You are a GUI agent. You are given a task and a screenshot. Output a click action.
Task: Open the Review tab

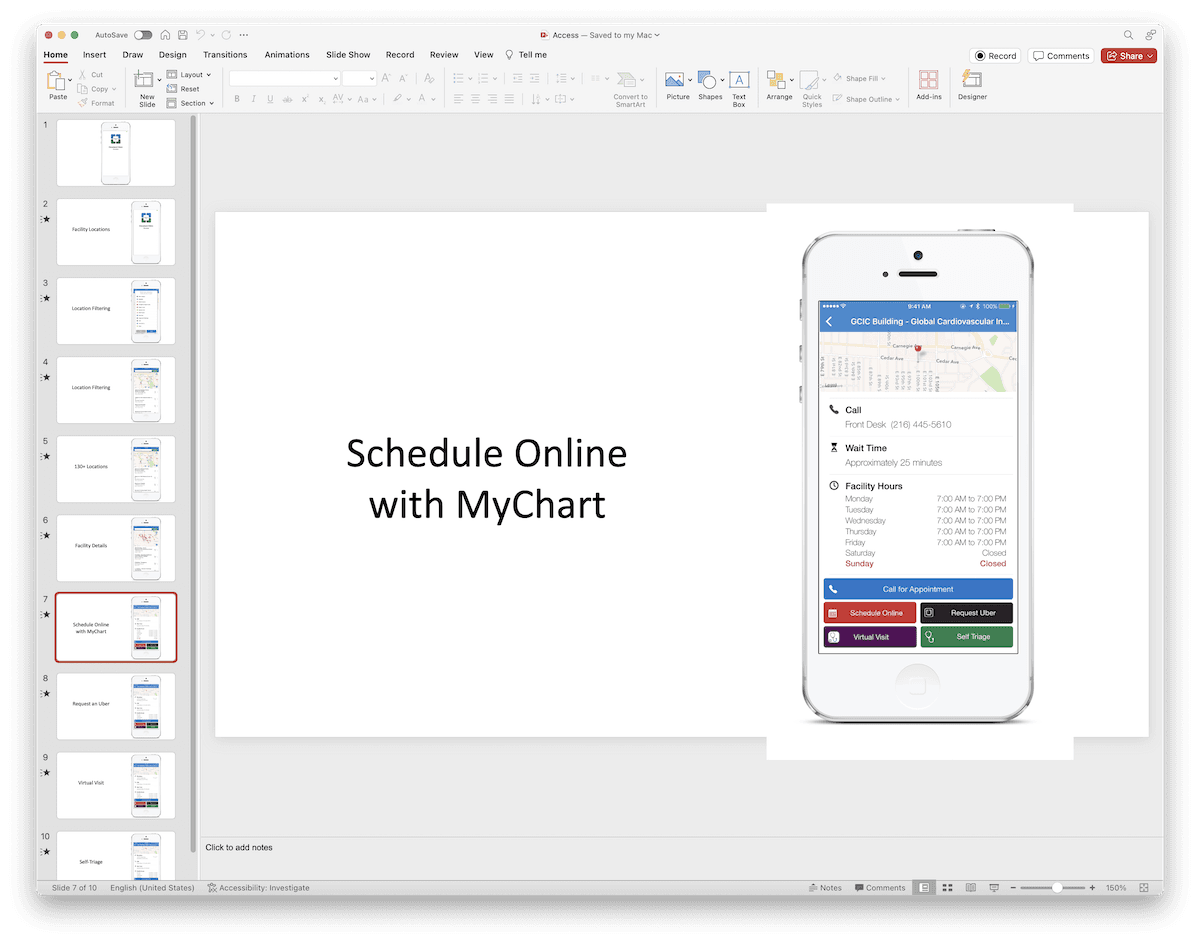tap(444, 55)
